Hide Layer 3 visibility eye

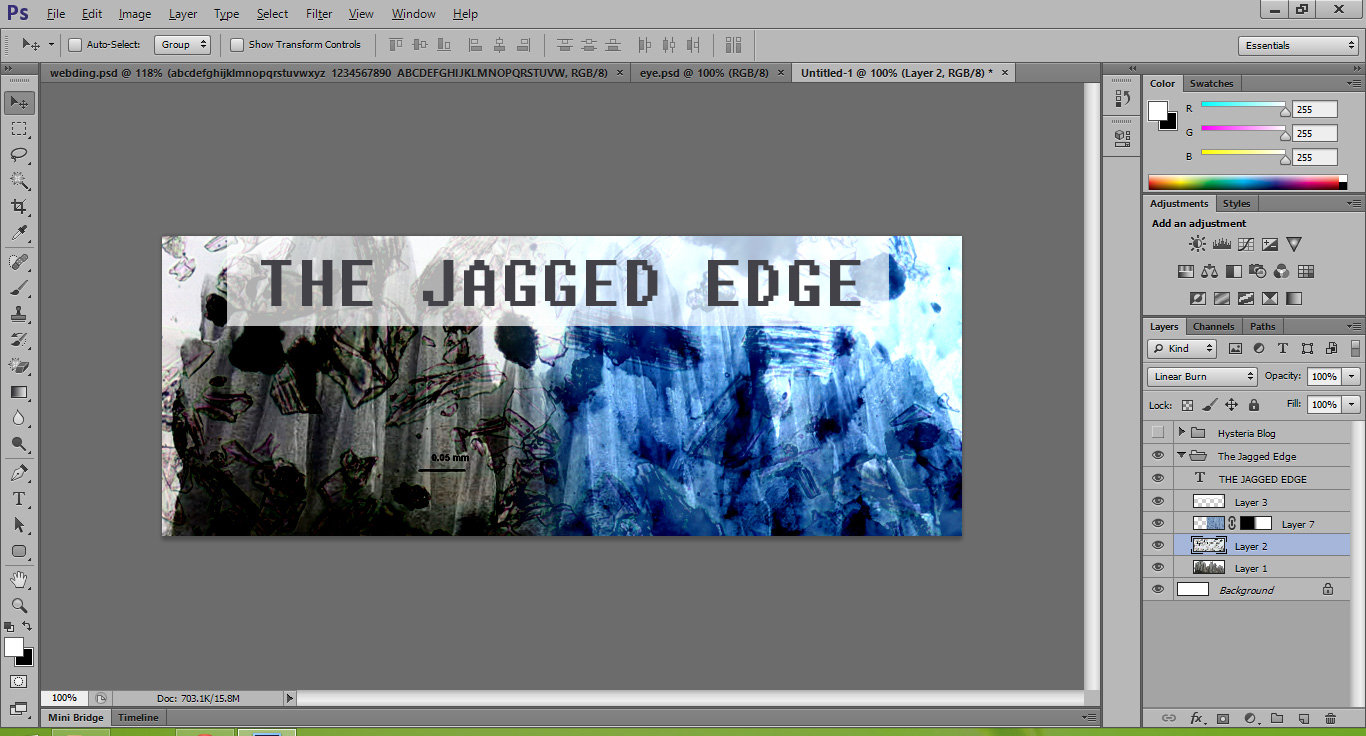[x=1158, y=502]
